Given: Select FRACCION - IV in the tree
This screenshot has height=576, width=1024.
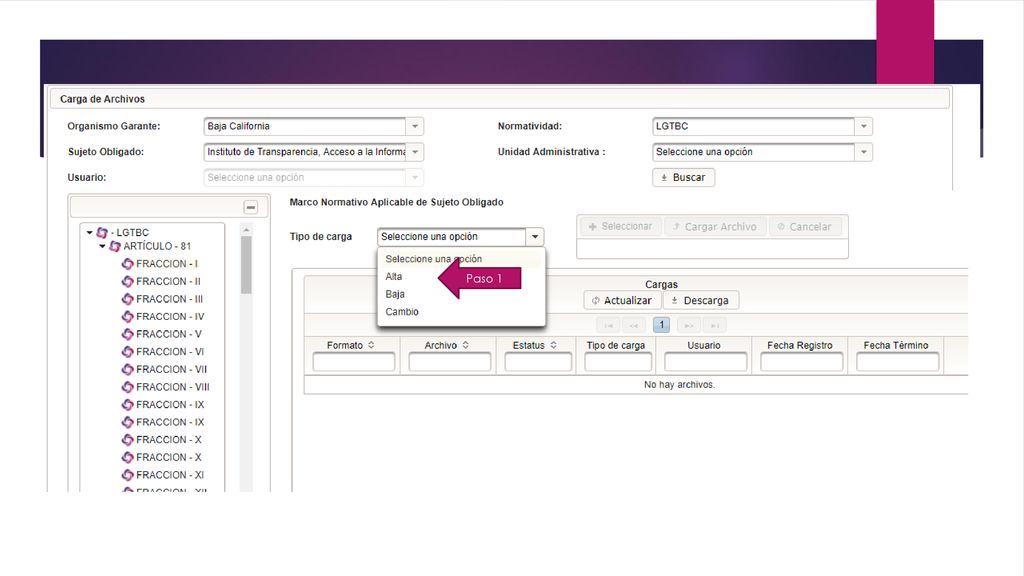Looking at the screenshot, I should click(170, 317).
